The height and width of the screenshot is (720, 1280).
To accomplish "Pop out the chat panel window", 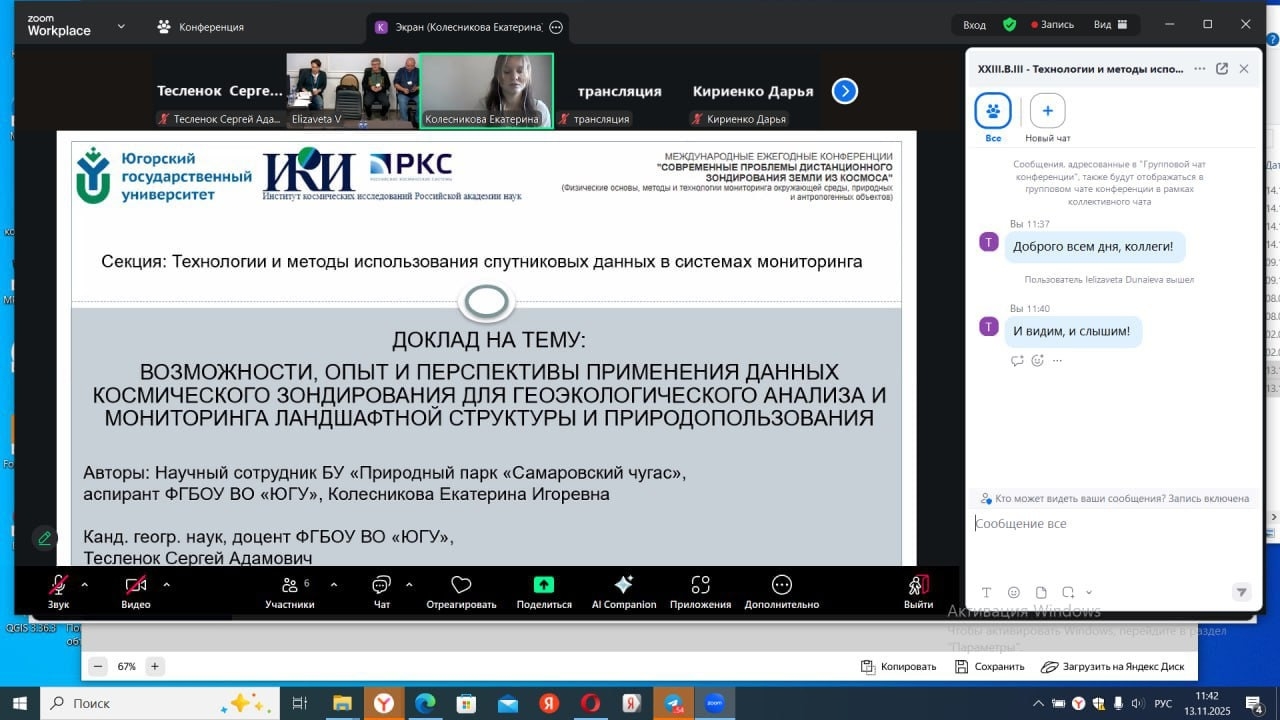I will tap(1221, 69).
